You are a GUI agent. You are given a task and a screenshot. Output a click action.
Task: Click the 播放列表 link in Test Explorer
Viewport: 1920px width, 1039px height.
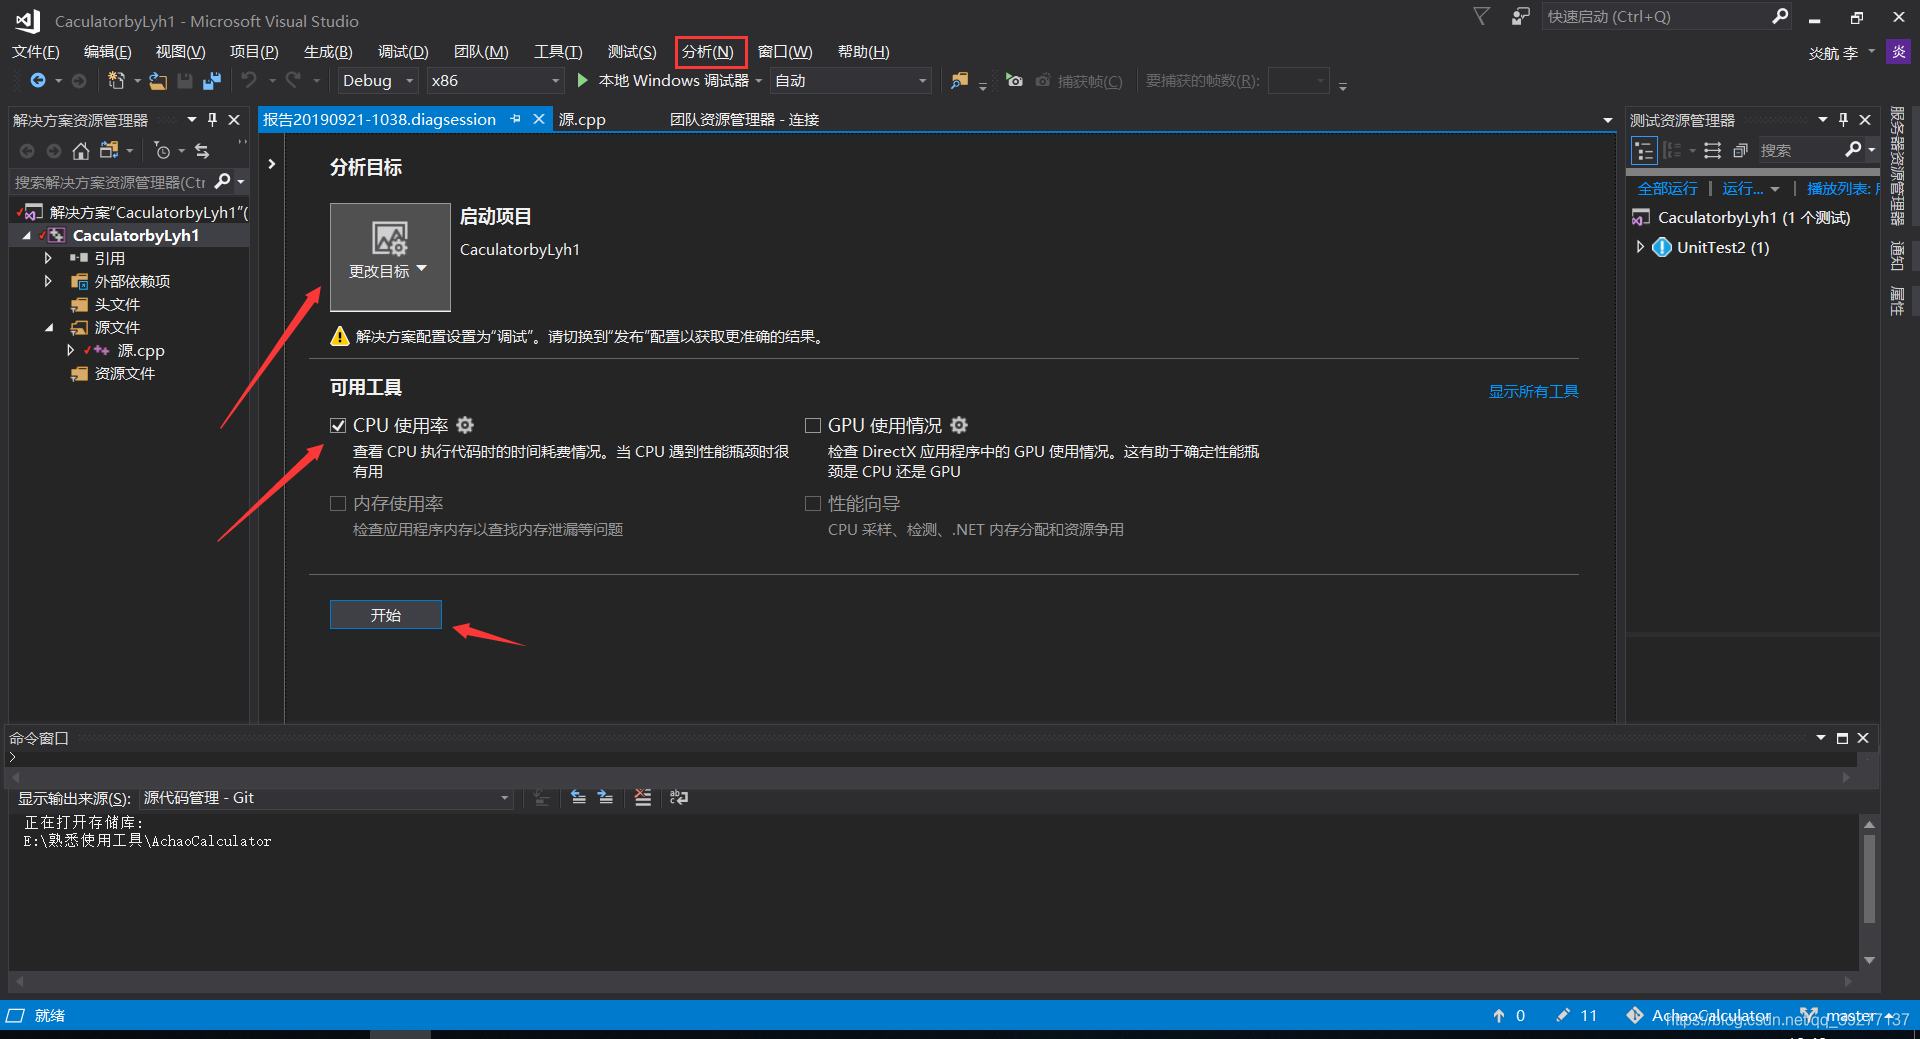coord(1842,188)
